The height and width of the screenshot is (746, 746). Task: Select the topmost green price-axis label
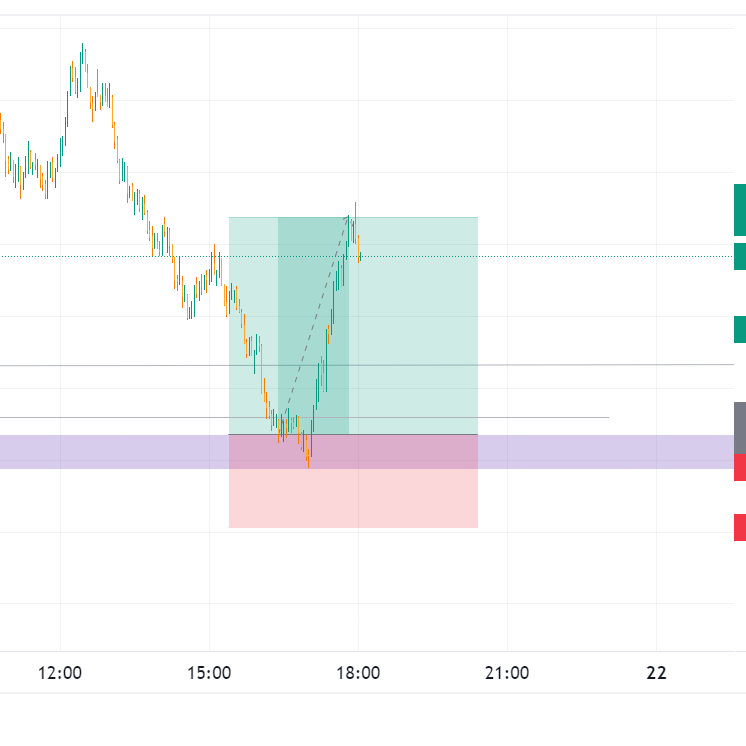click(740, 209)
